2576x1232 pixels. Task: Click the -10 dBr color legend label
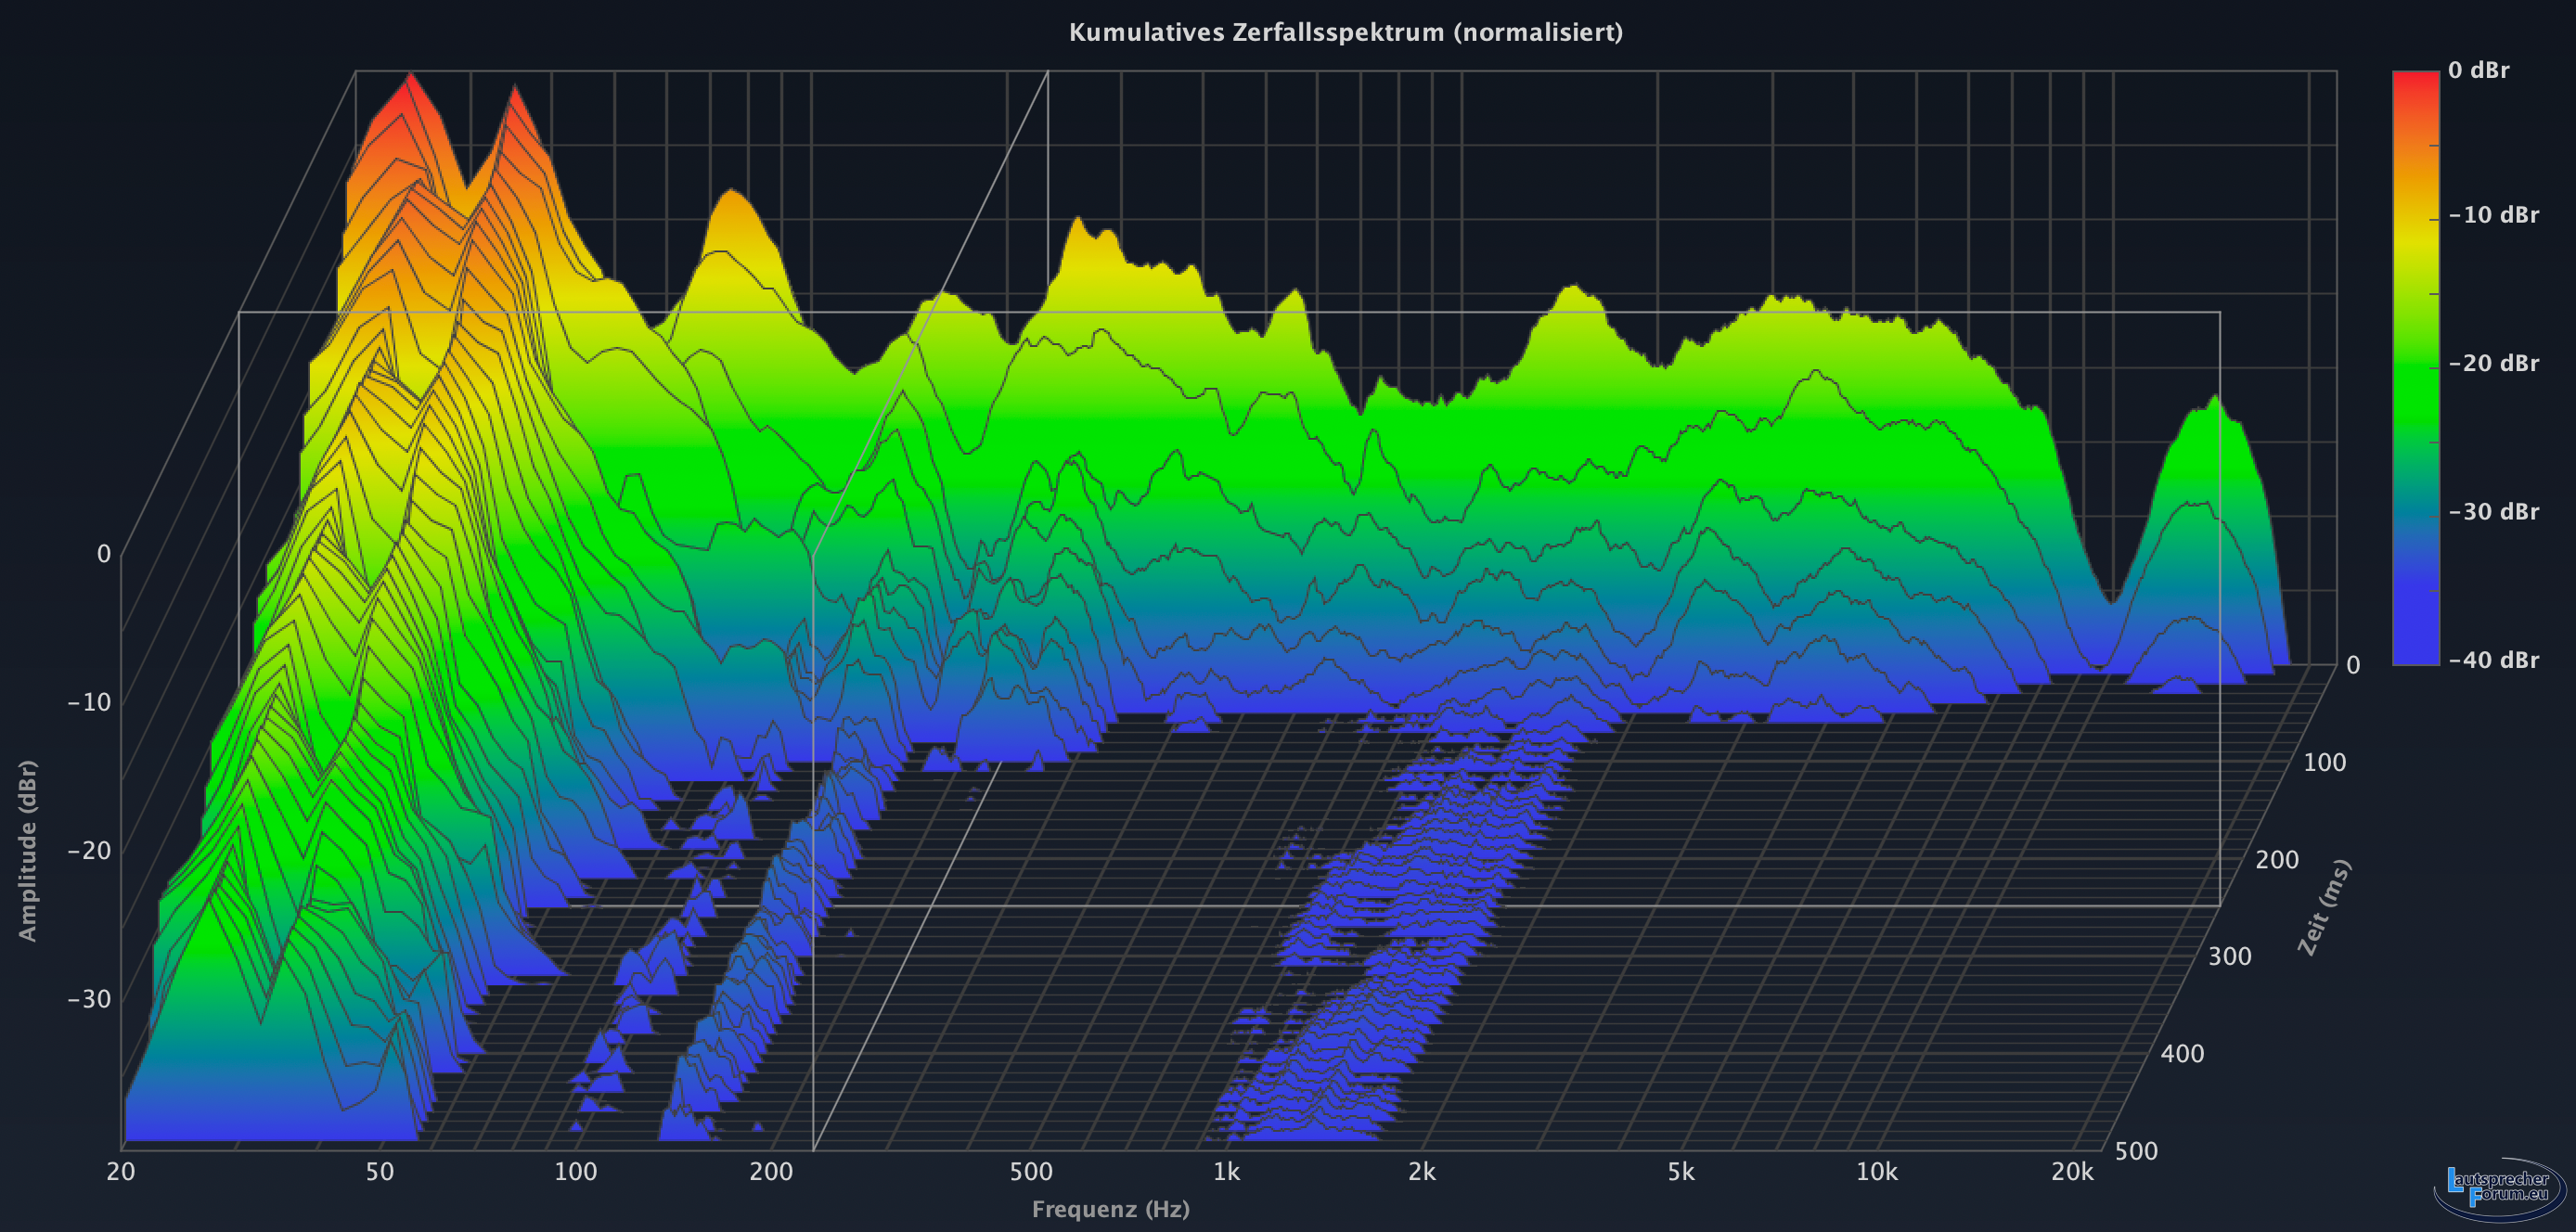(x=2493, y=215)
